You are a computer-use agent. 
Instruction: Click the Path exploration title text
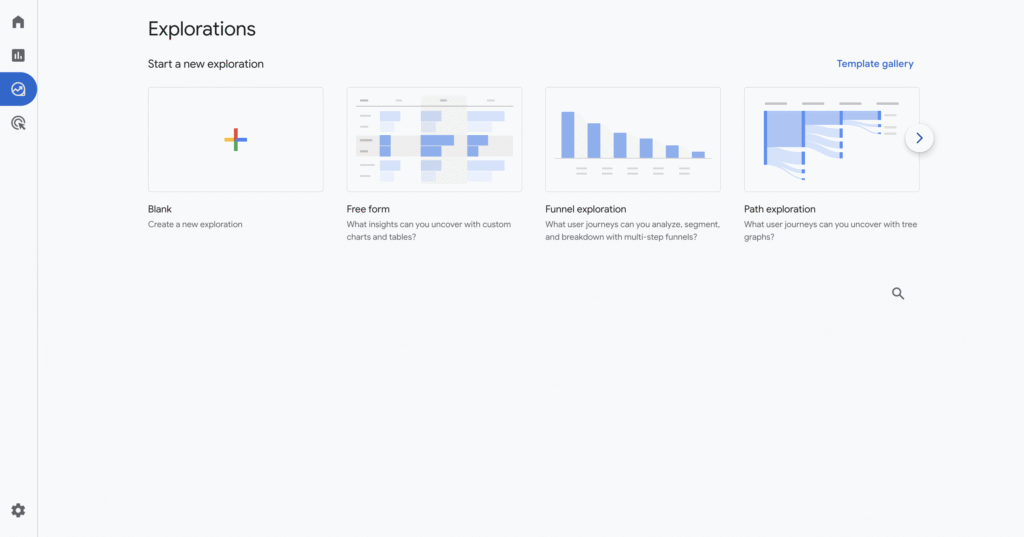click(780, 209)
